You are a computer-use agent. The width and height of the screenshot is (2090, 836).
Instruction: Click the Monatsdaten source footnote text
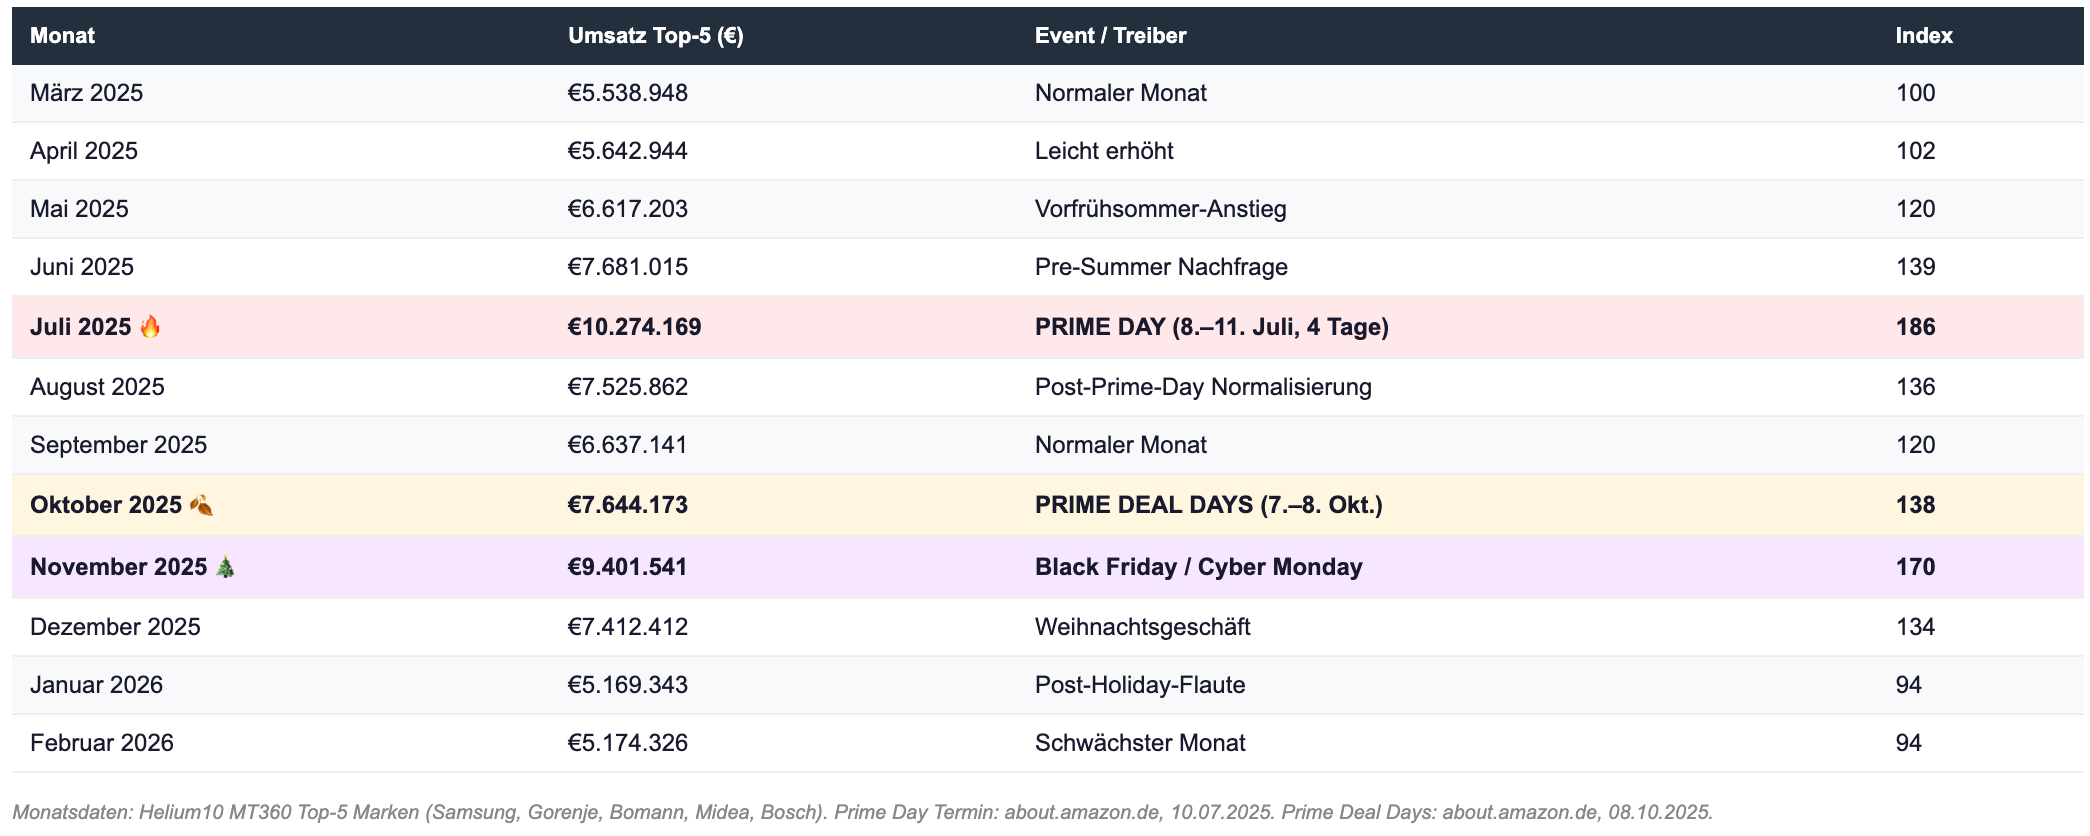(x=862, y=812)
